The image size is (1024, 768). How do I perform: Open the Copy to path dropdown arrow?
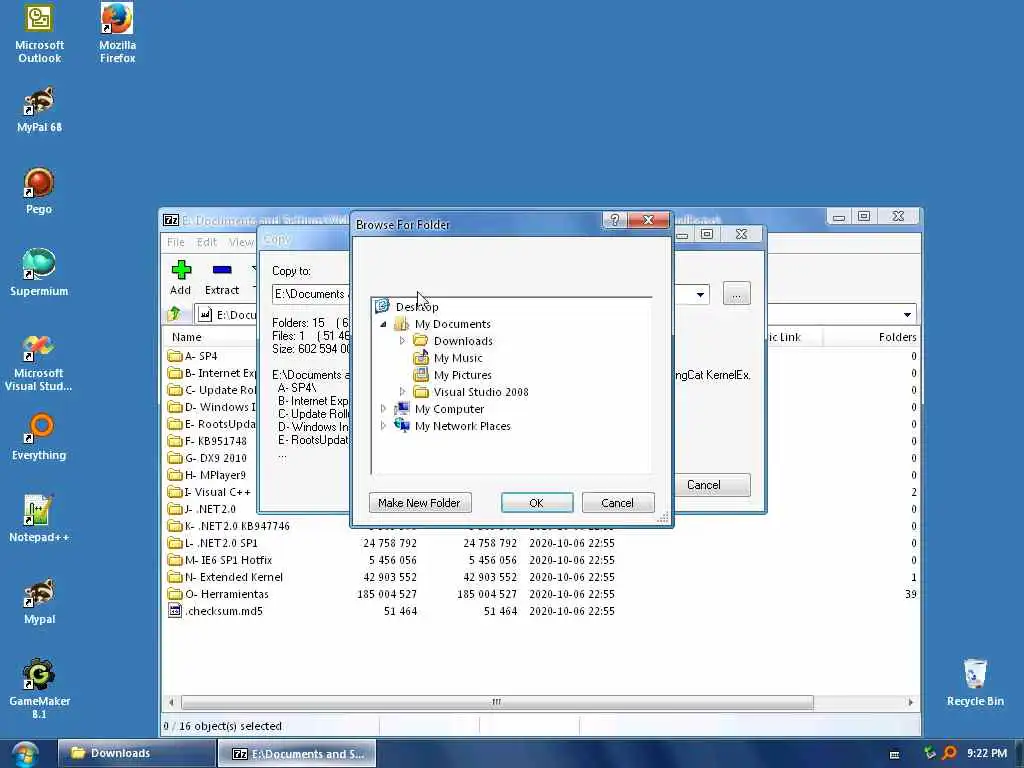pos(699,295)
